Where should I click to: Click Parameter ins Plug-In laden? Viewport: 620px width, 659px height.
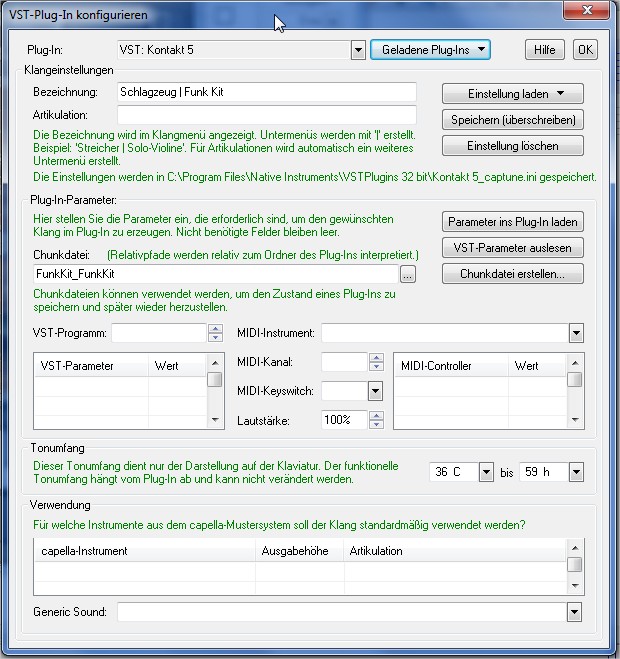coord(512,221)
